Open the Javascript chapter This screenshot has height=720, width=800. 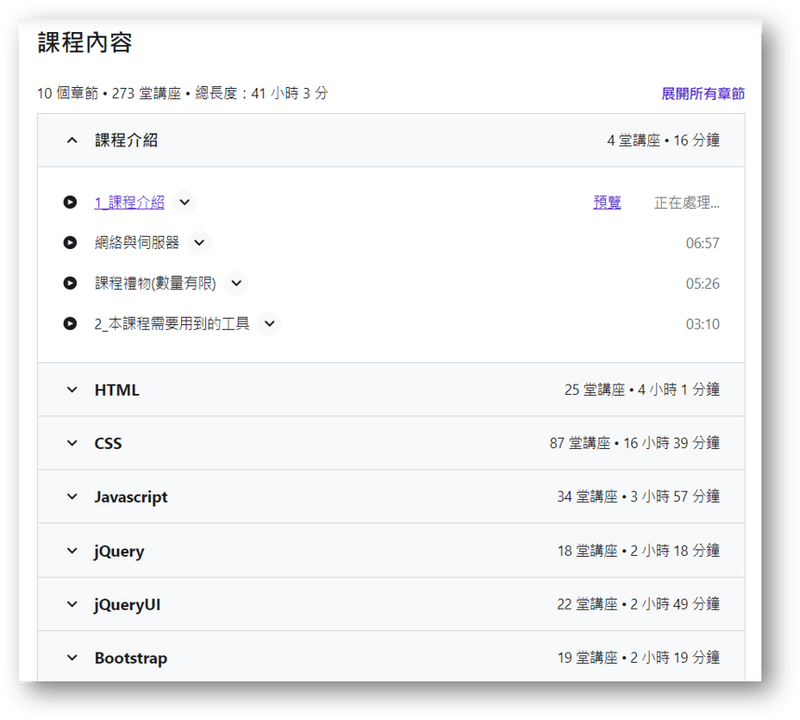[71, 497]
